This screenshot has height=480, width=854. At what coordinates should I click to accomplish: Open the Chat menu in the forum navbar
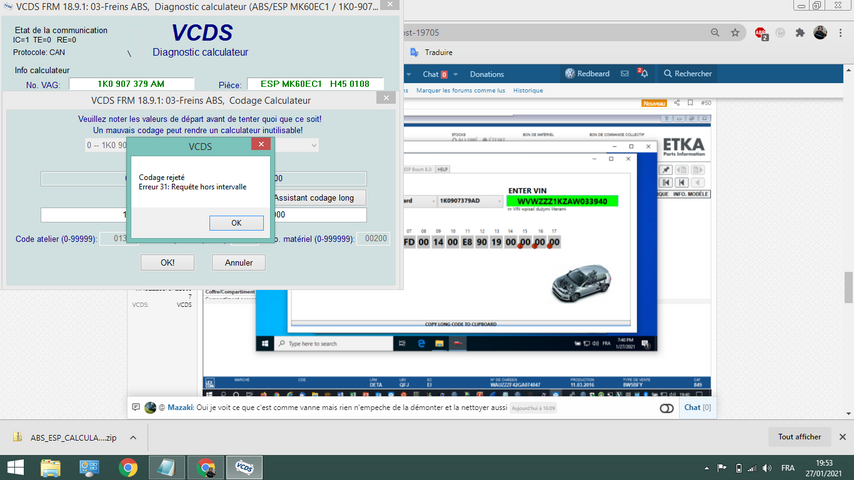point(435,74)
